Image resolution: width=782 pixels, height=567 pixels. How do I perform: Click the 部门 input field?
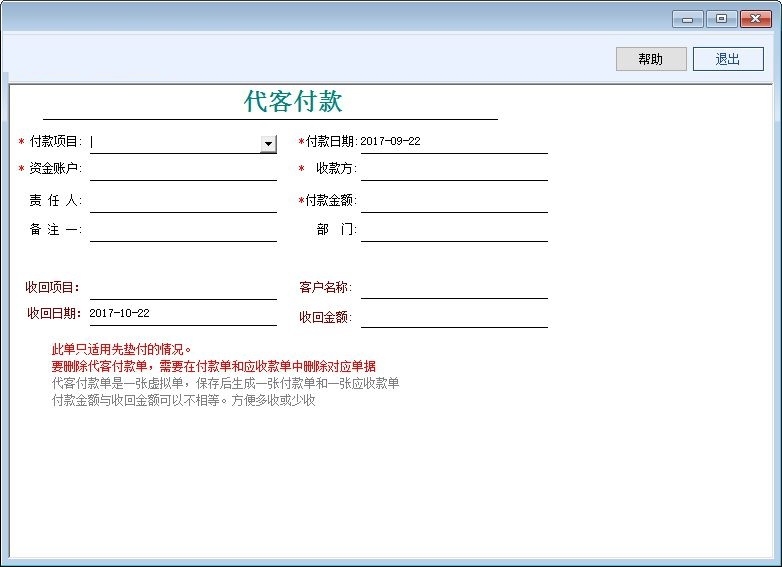[454, 230]
